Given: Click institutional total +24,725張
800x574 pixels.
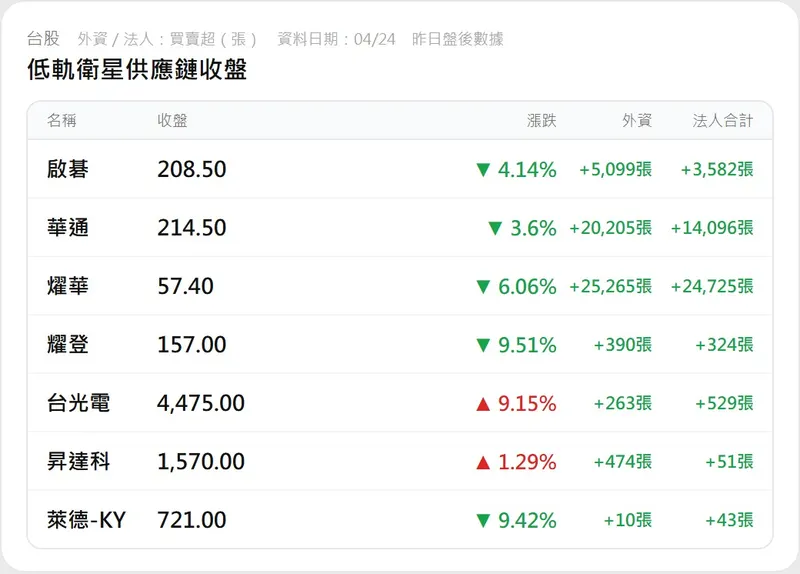Looking at the screenshot, I should [x=712, y=286].
